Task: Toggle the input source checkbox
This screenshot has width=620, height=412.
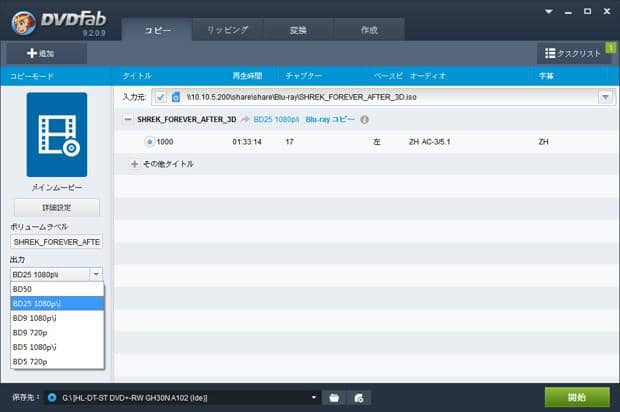Action: (160, 97)
